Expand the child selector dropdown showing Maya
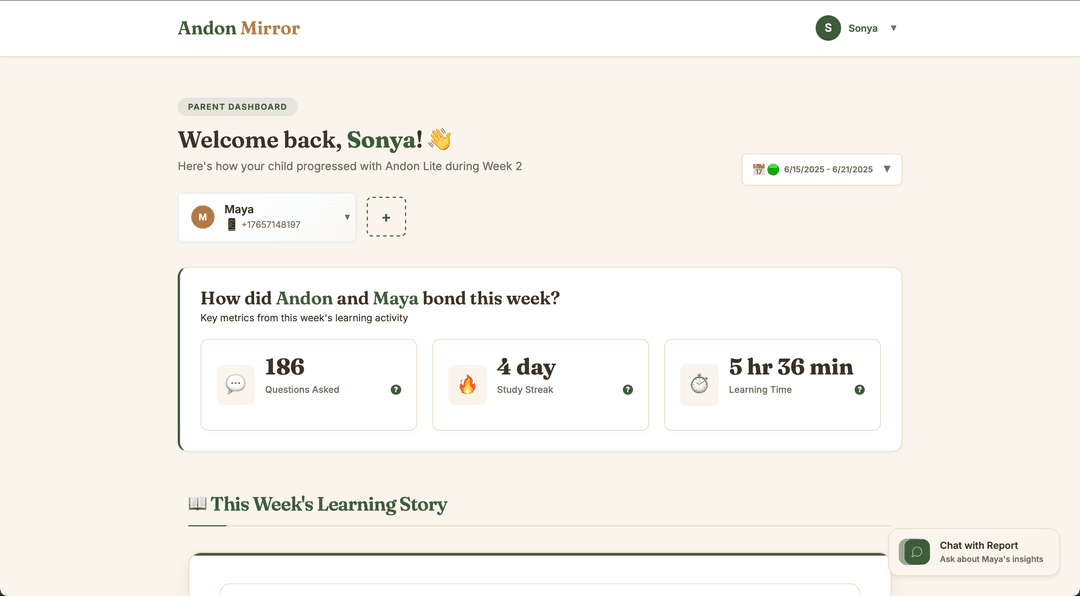The image size is (1080, 596). tap(346, 216)
